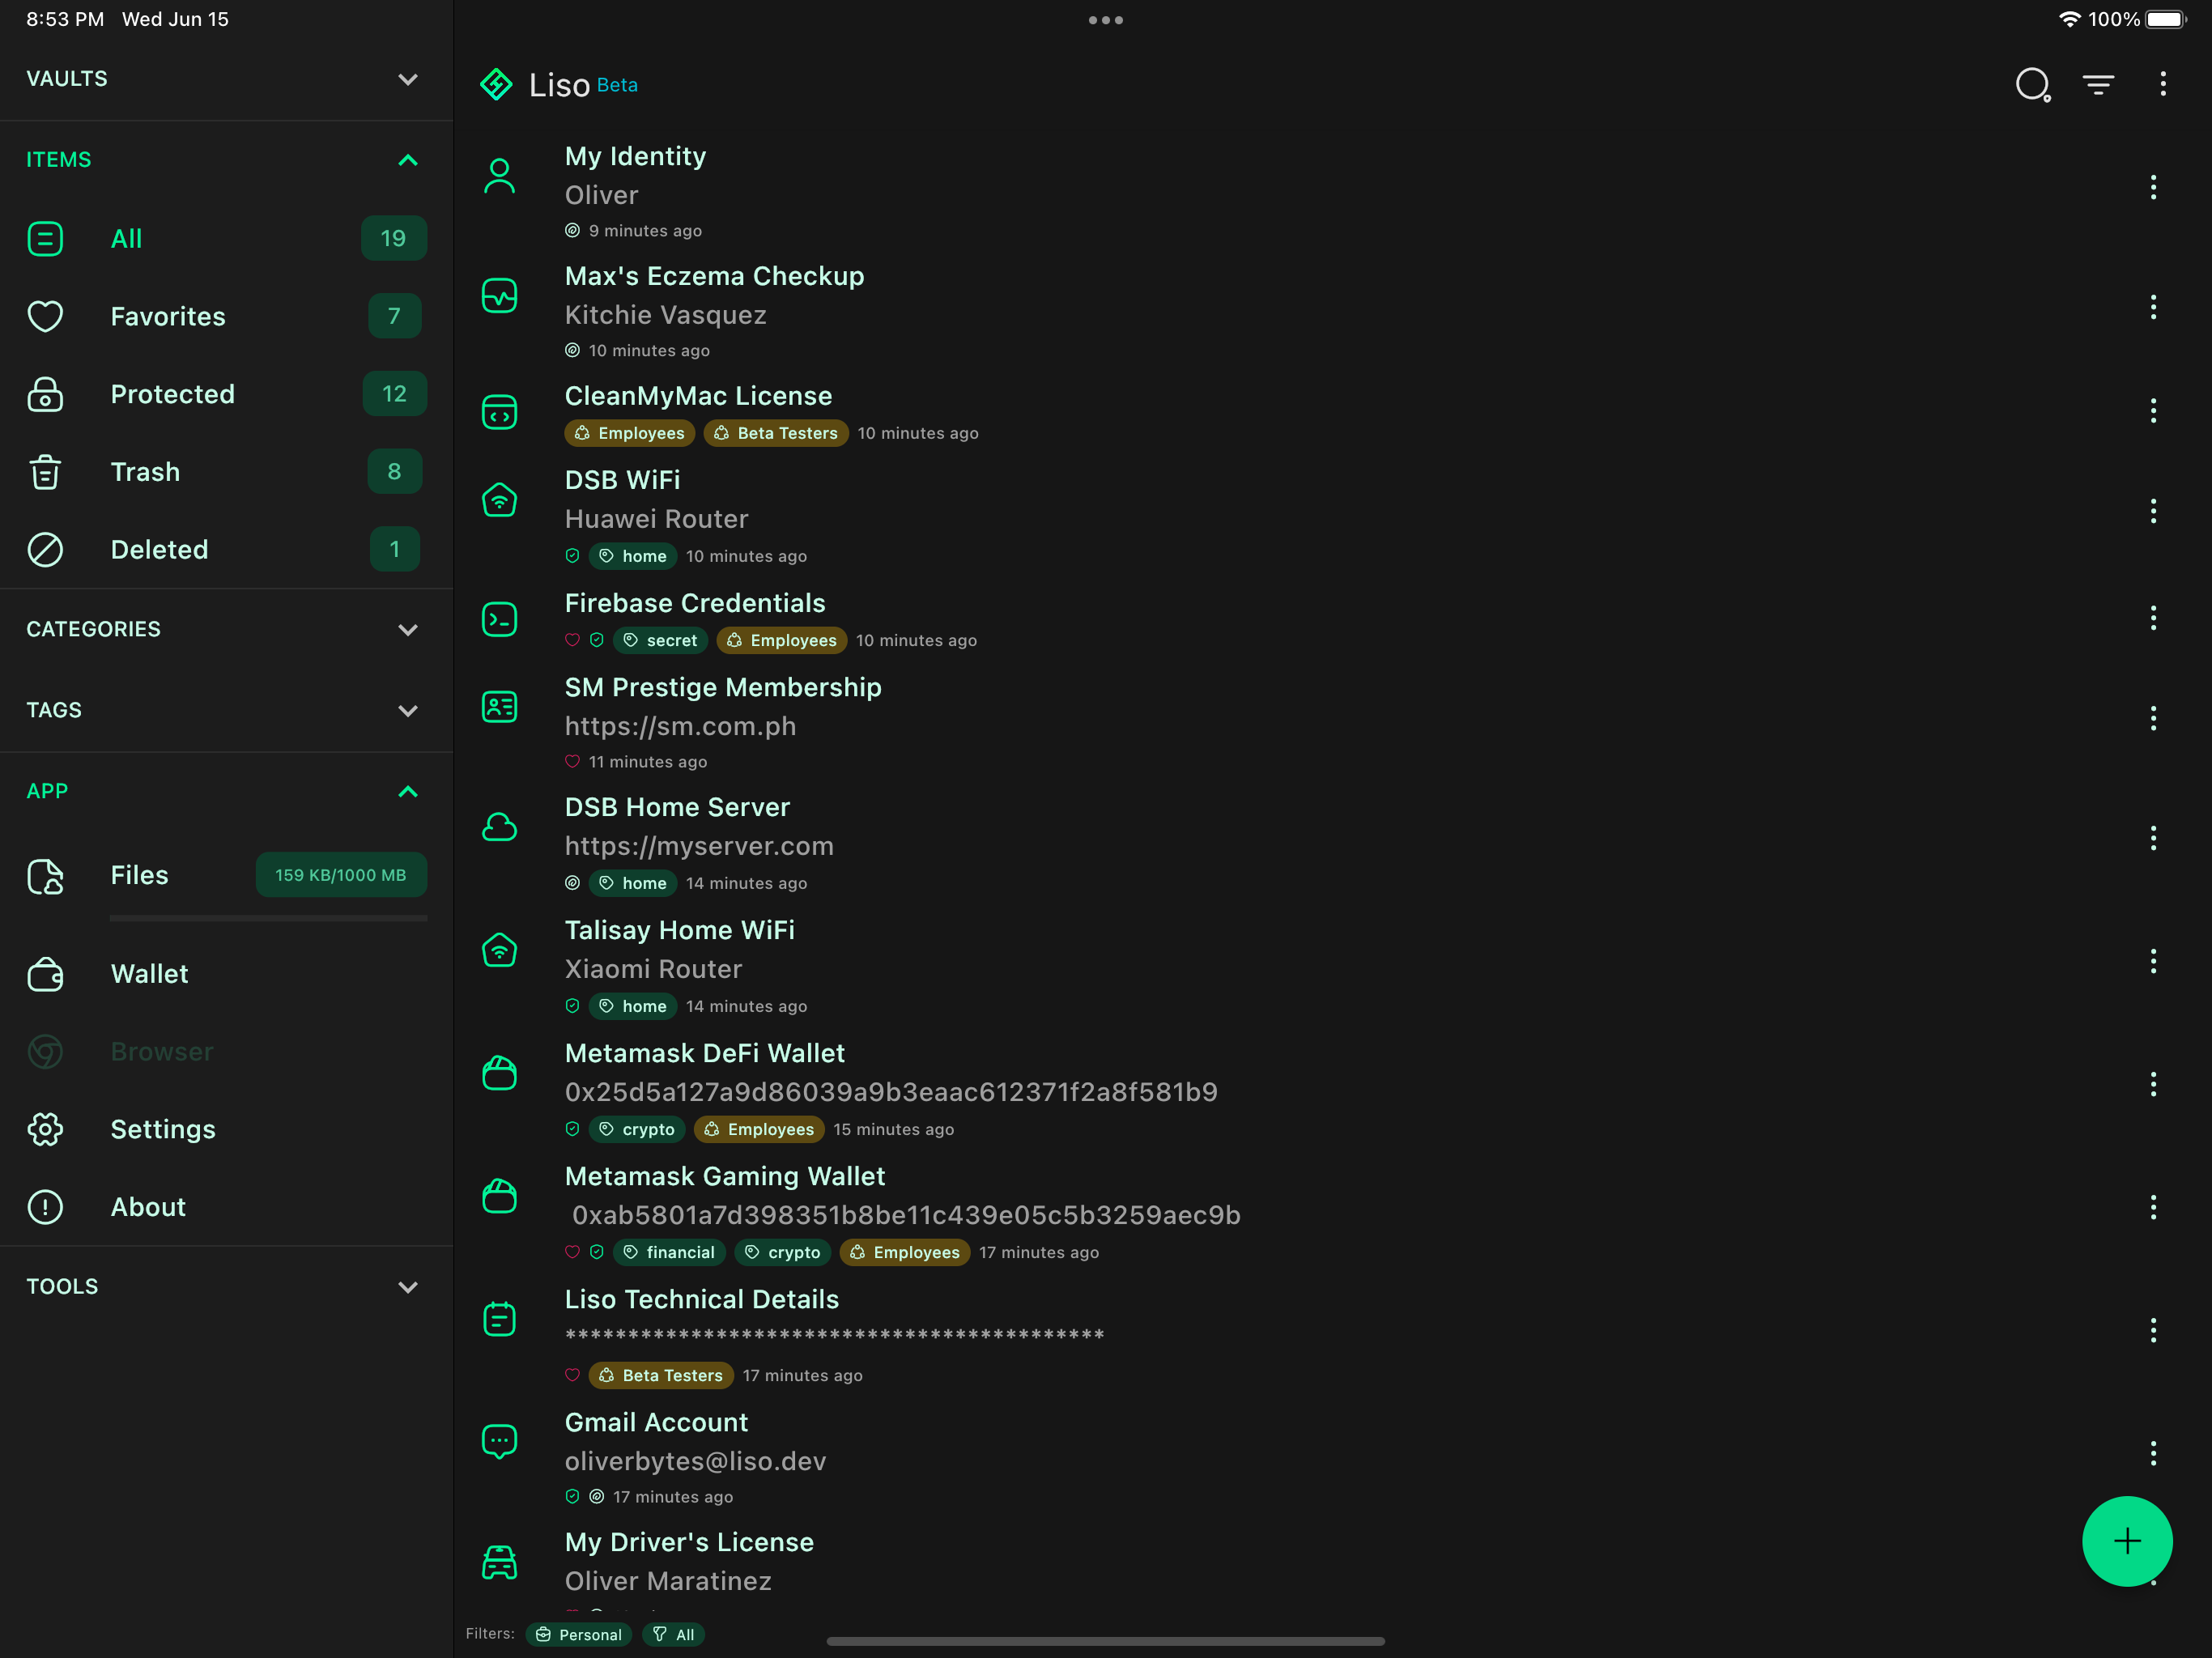Click the https://sm.com.ph link
The height and width of the screenshot is (1658, 2212).
[680, 726]
